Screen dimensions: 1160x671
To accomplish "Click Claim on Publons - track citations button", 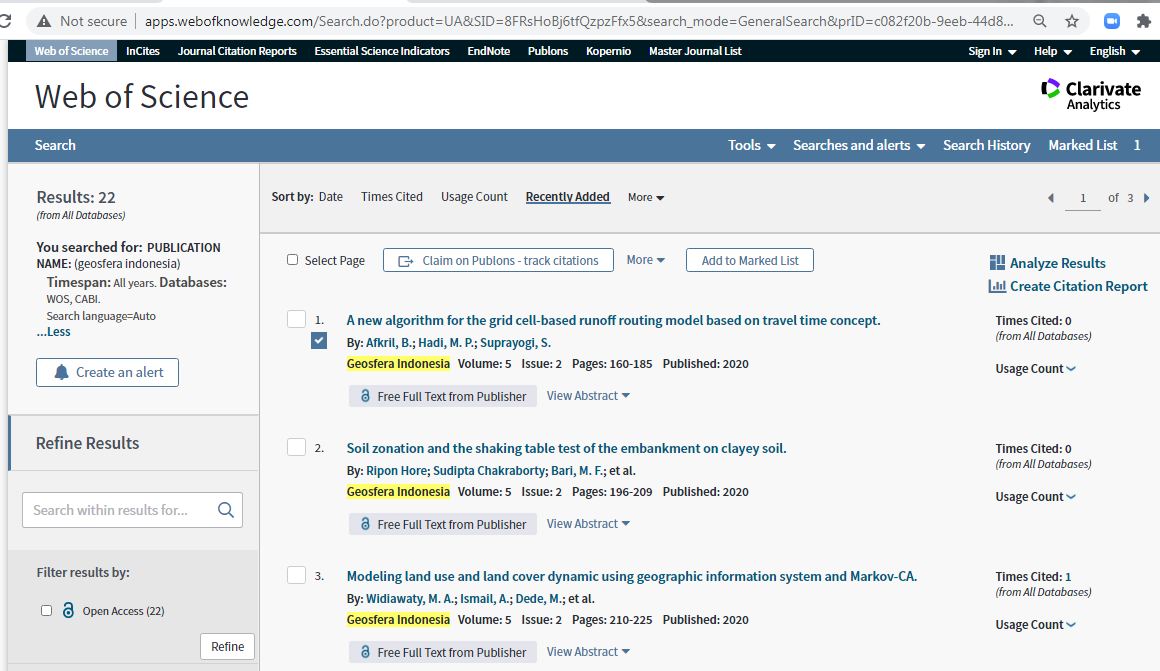I will coord(498,260).
